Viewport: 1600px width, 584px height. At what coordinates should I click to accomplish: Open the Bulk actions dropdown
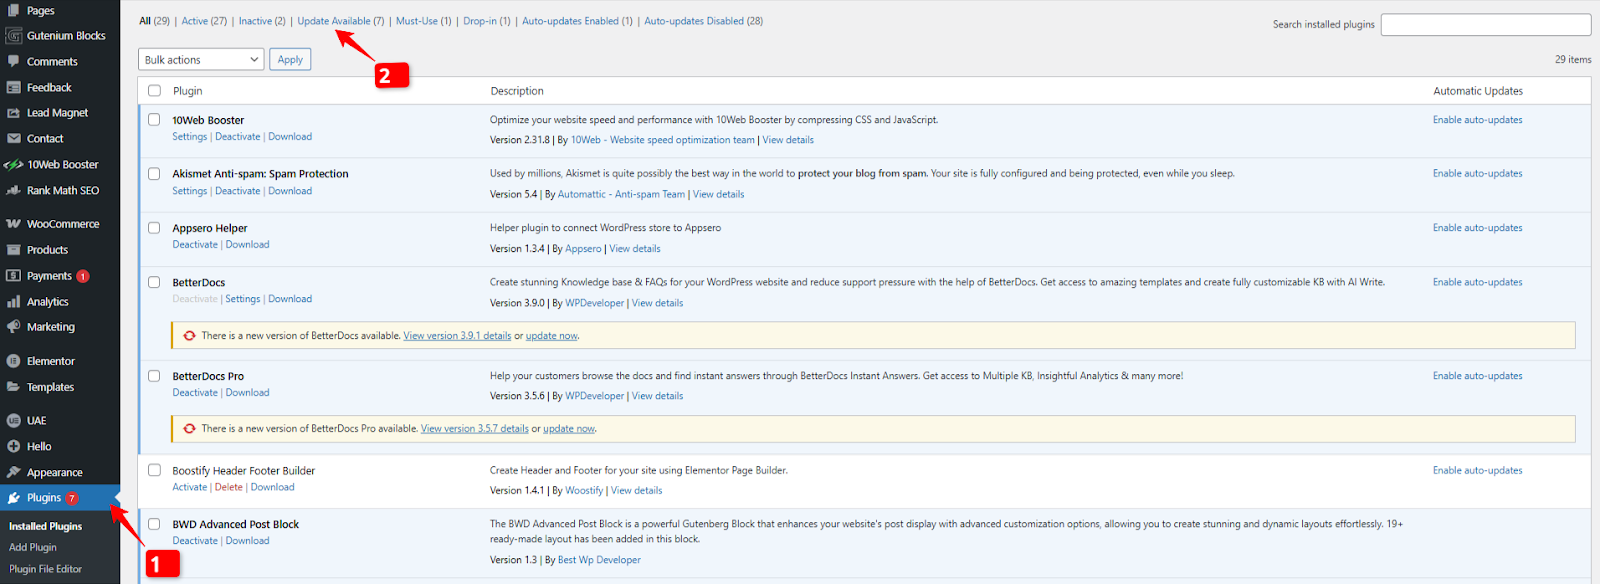201,60
